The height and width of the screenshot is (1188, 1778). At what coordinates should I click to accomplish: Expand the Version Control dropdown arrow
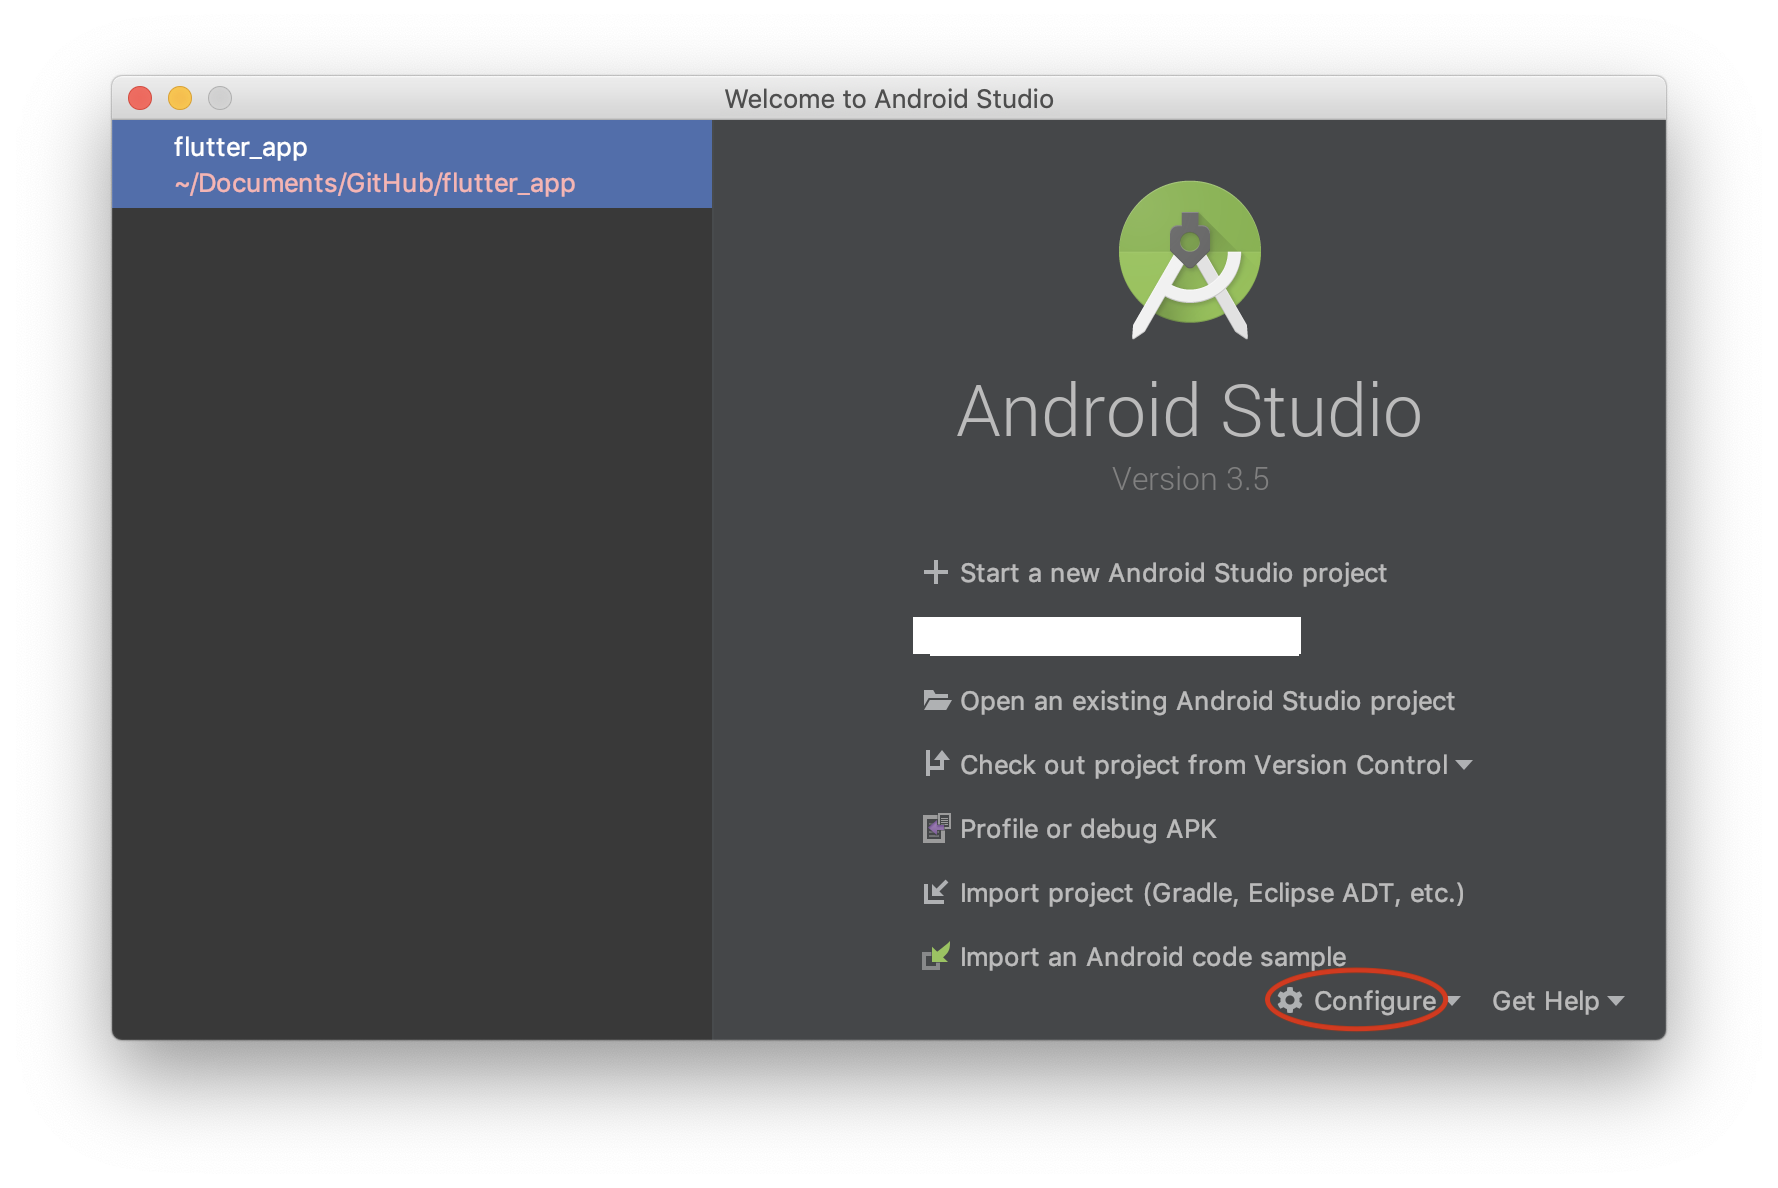point(1464,764)
